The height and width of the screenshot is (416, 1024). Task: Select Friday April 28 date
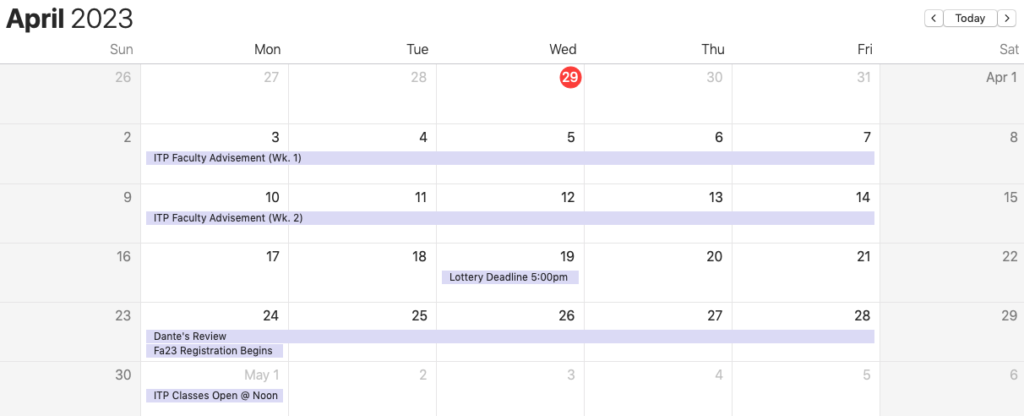coord(863,316)
